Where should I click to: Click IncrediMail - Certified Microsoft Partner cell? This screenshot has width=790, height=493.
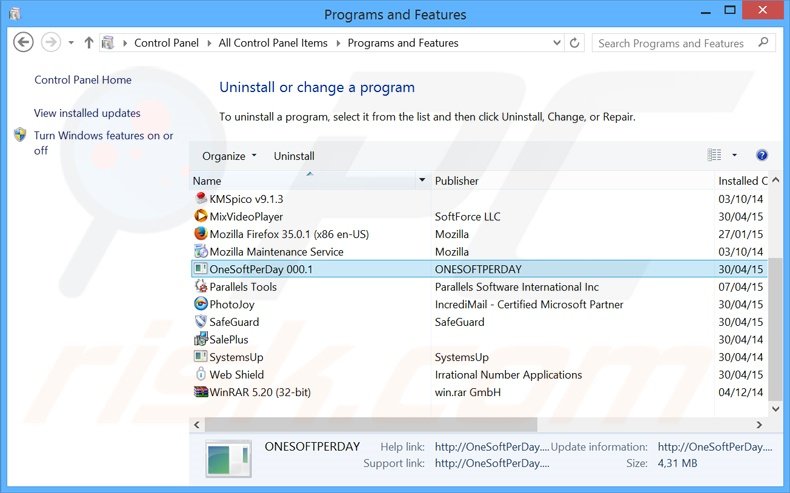coord(529,305)
